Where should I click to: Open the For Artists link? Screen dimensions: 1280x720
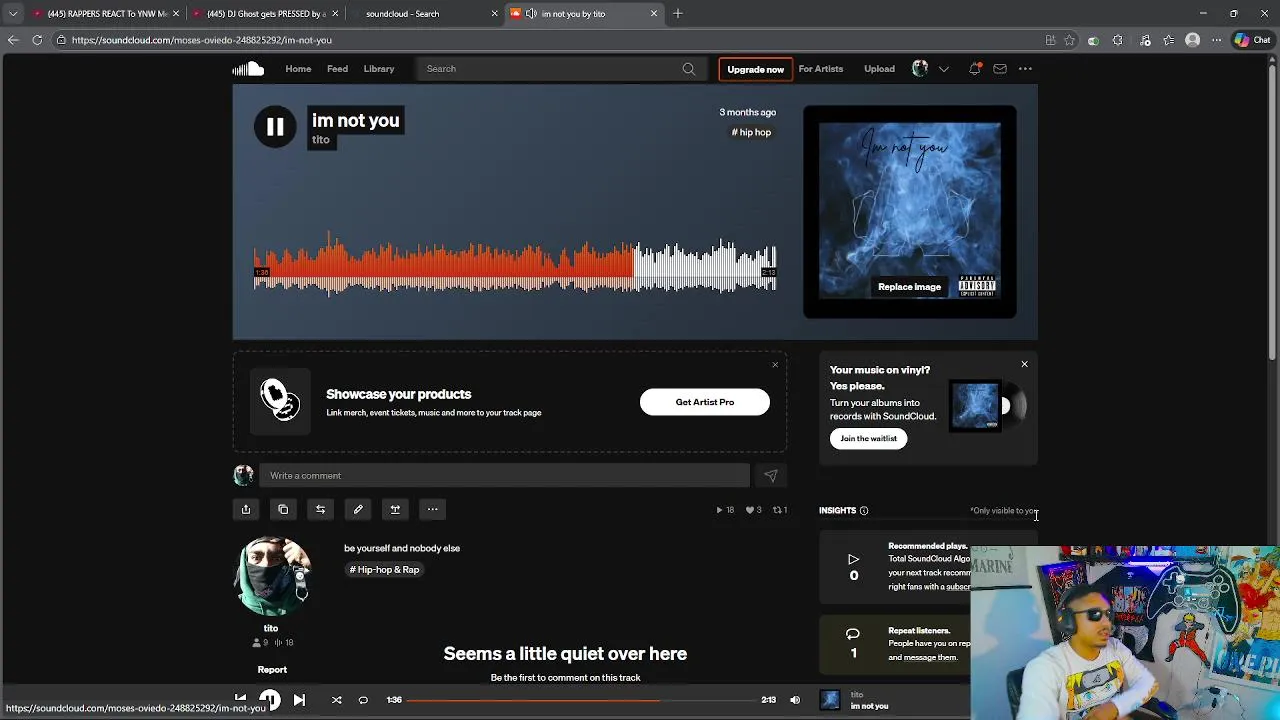[821, 69]
